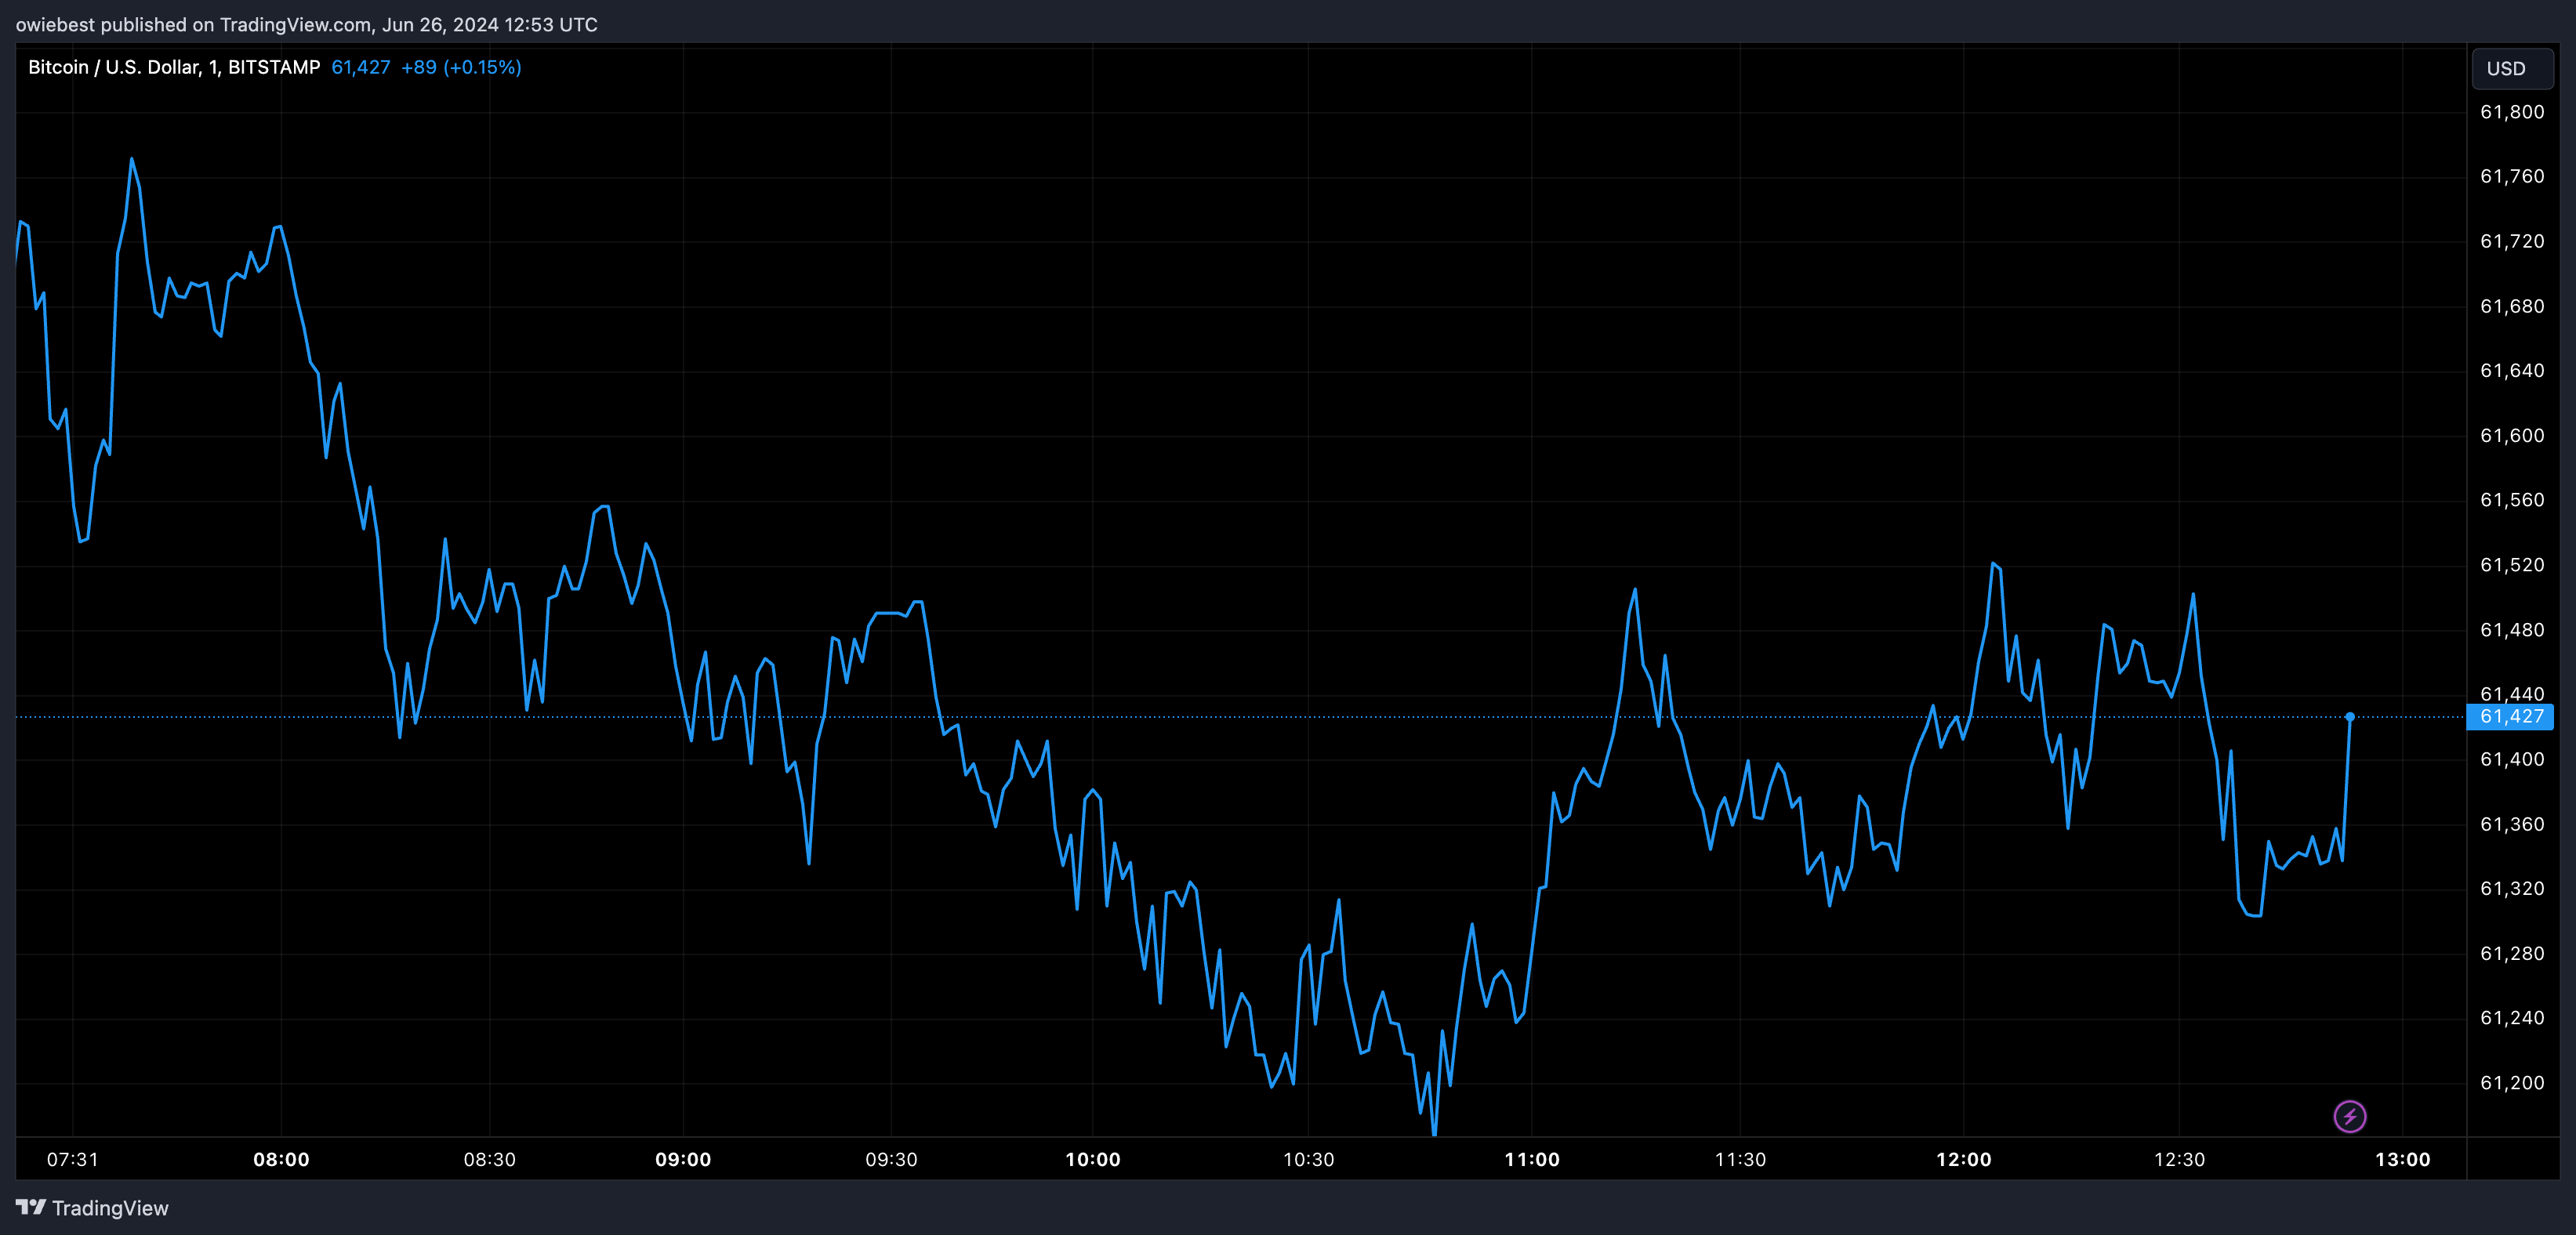Viewport: 2576px width, 1235px height.
Task: Click the 61,480 price axis label
Action: tap(2512, 630)
